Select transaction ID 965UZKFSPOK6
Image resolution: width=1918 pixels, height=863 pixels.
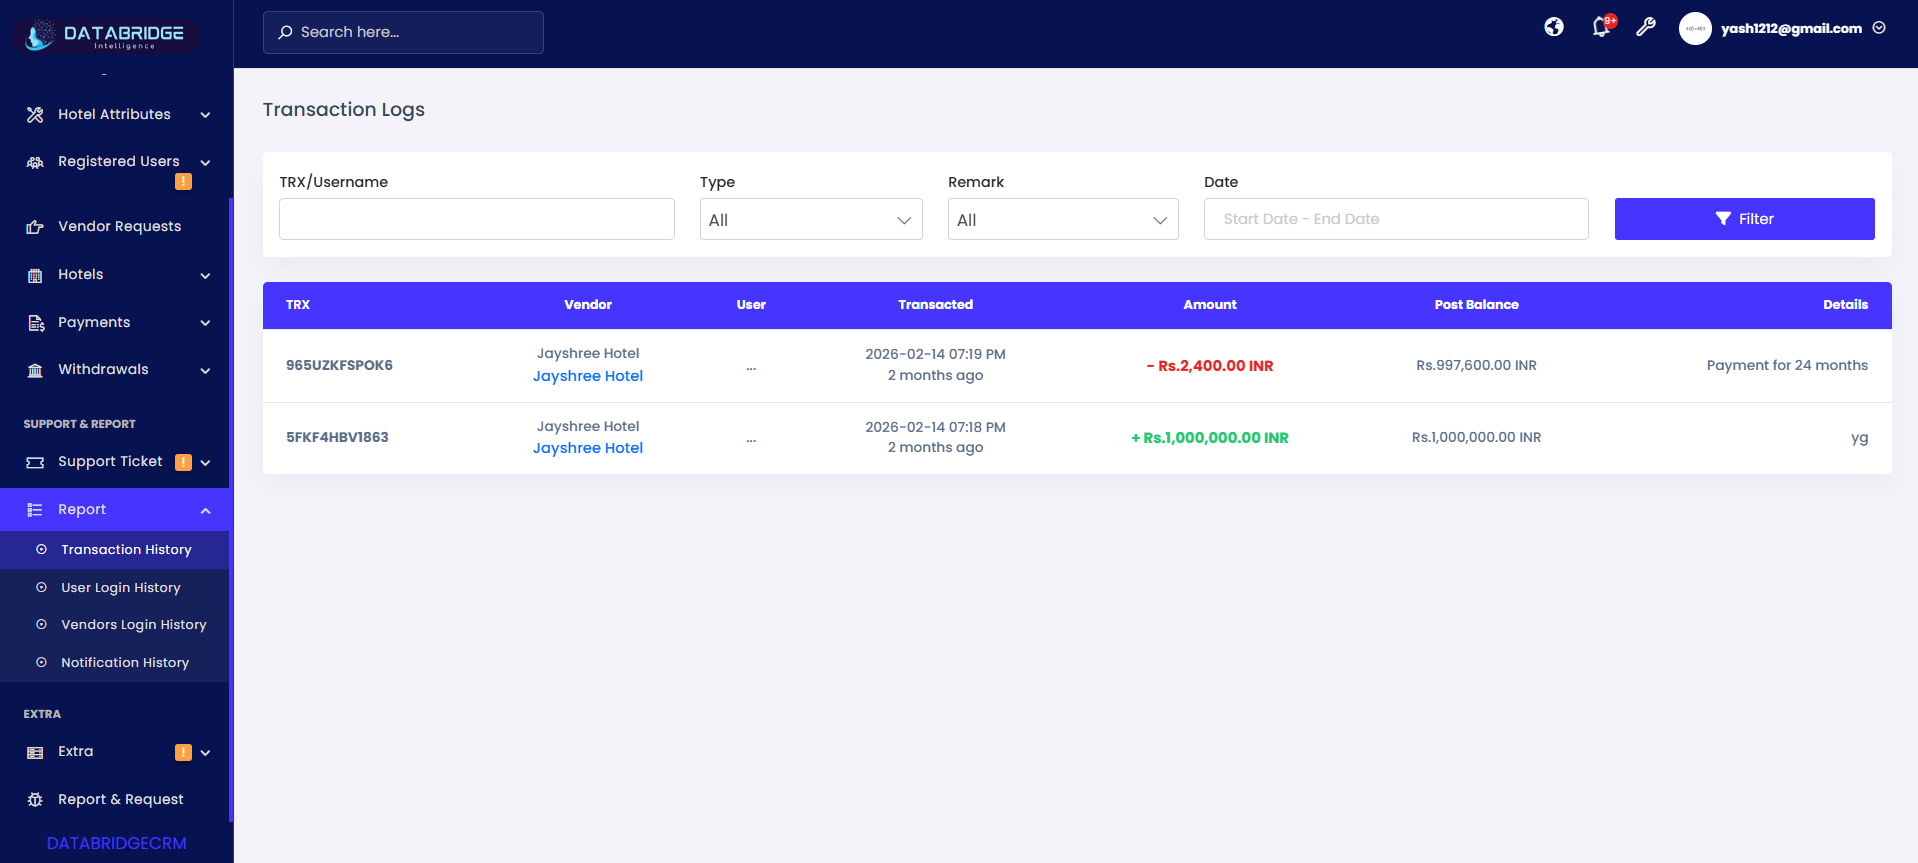point(339,365)
